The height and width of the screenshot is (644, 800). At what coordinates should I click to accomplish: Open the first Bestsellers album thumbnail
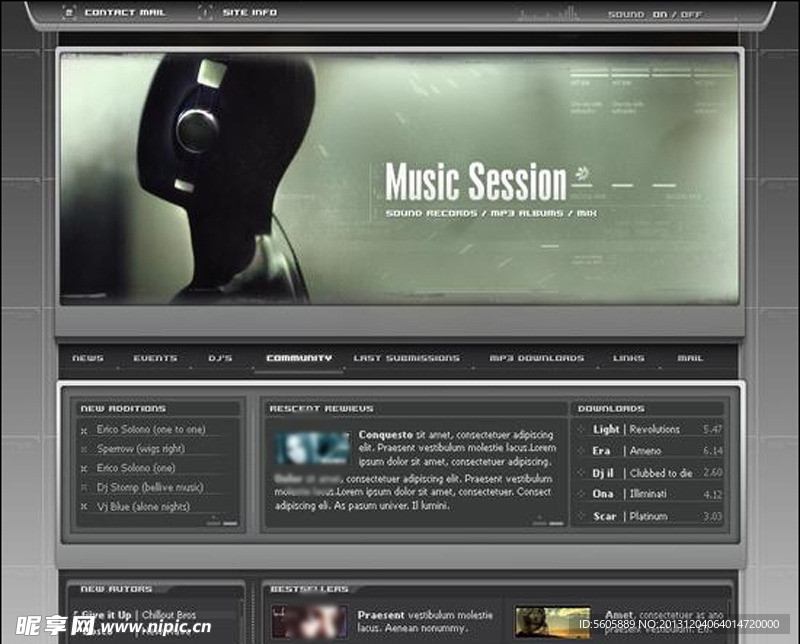pyautogui.click(x=310, y=622)
